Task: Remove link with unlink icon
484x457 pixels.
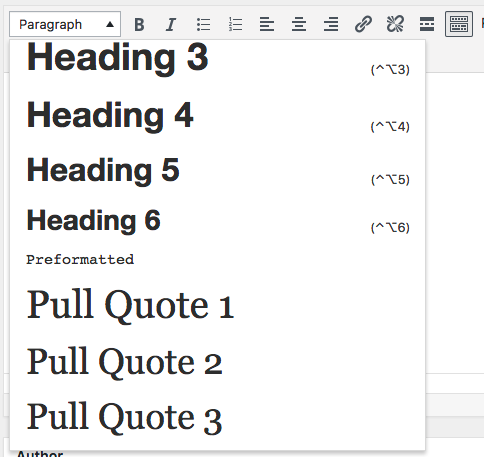Action: (395, 24)
